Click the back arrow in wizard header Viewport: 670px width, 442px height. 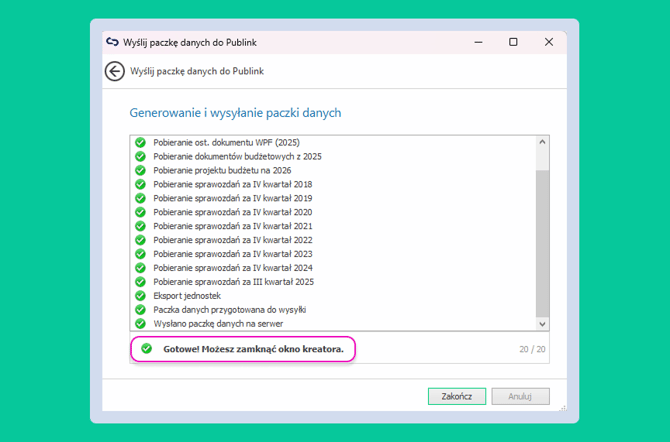point(115,71)
